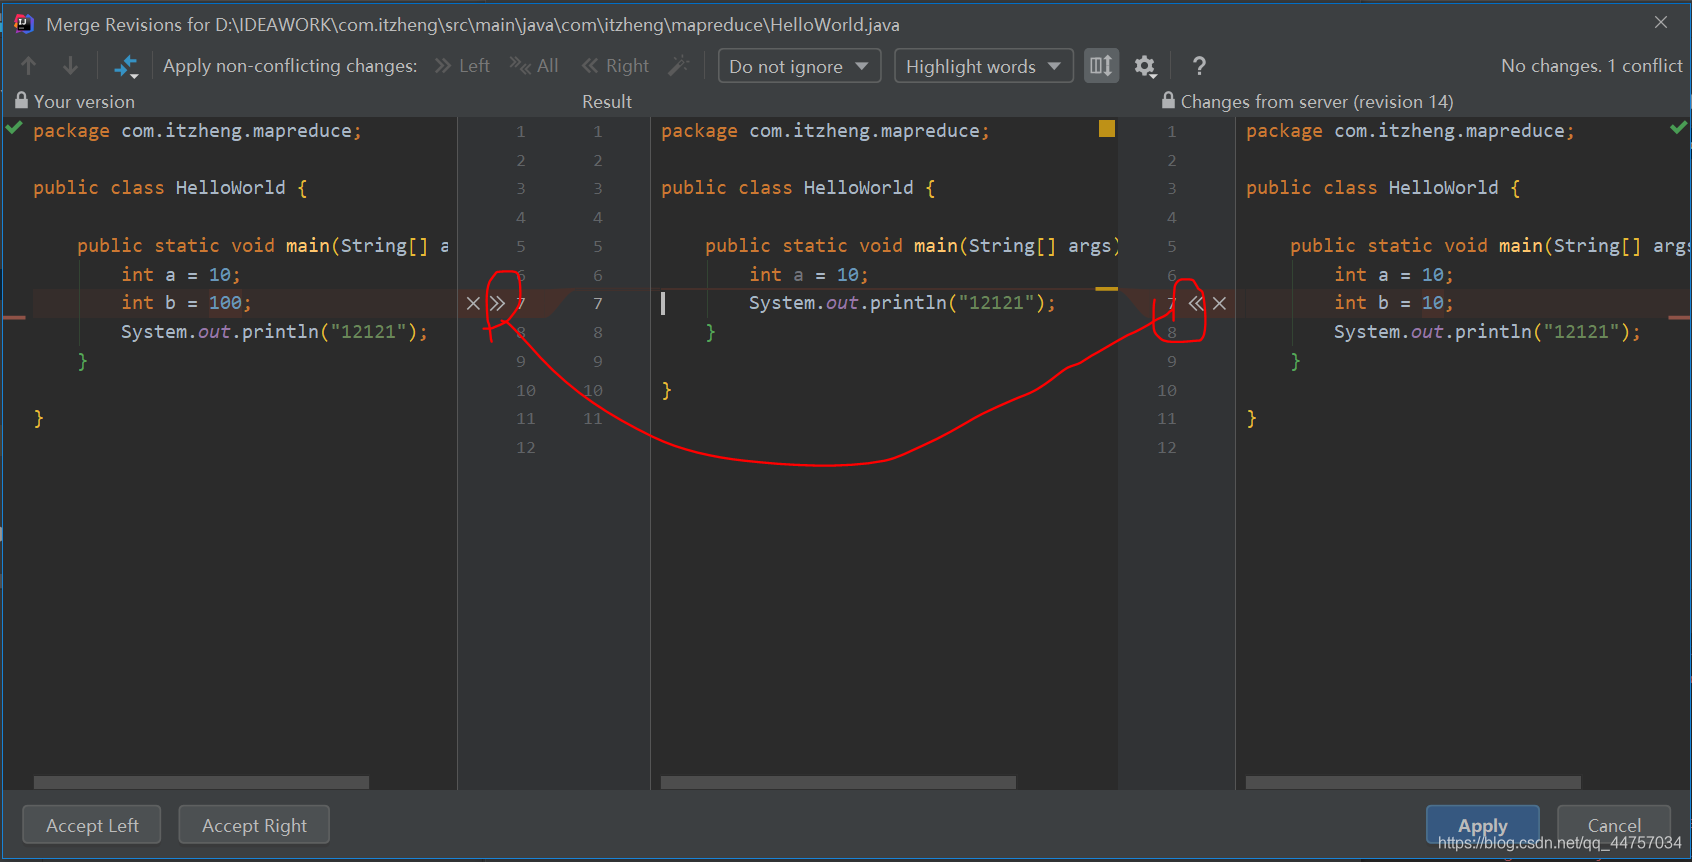The width and height of the screenshot is (1692, 862).
Task: Open the 'Do not ignore' dropdown
Action: pyautogui.click(x=799, y=66)
